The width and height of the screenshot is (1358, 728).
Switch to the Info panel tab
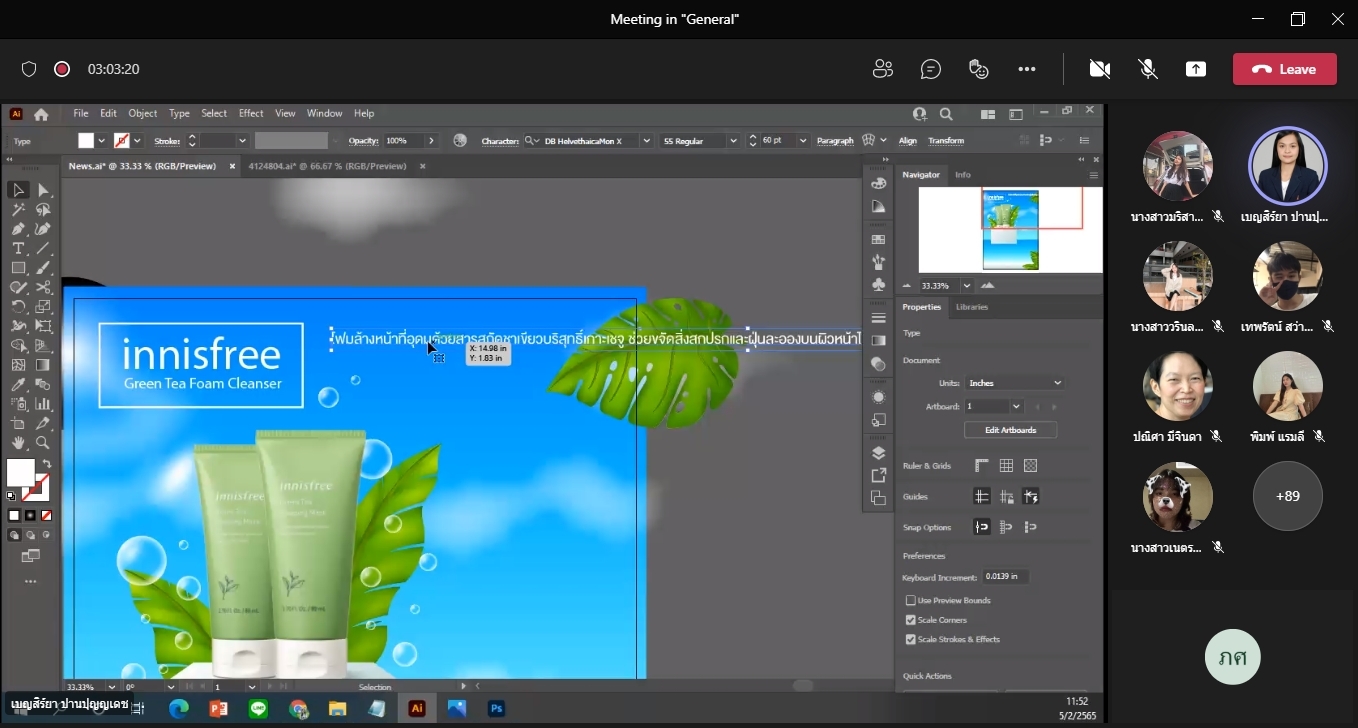point(962,175)
